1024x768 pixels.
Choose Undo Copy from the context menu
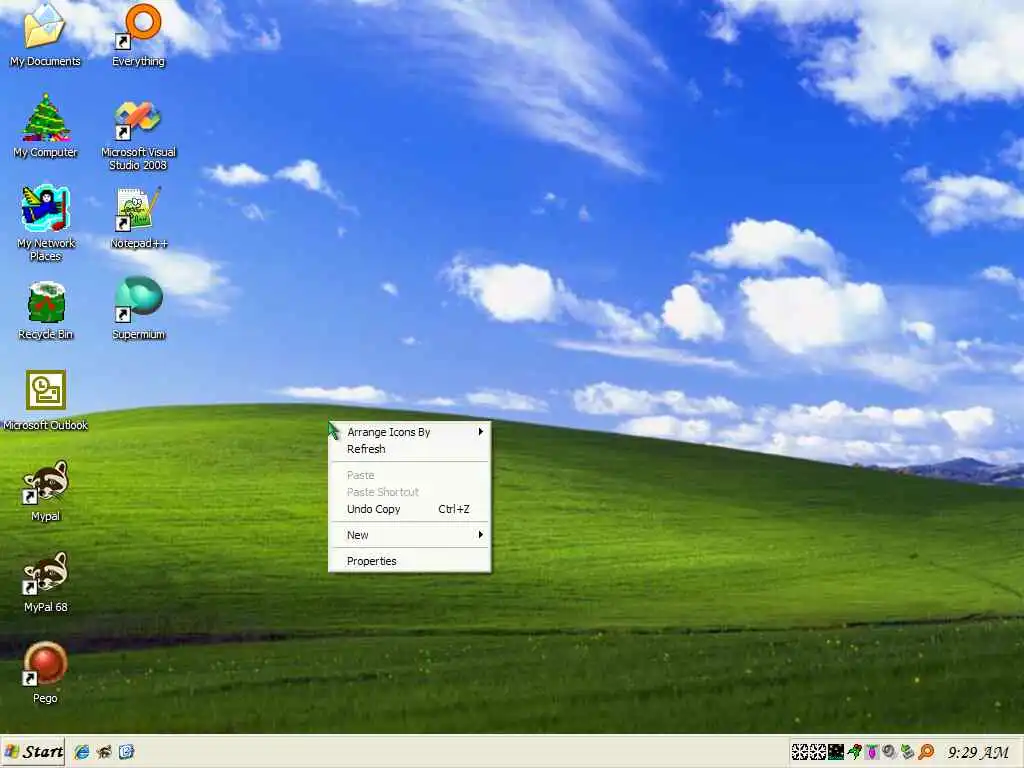pyautogui.click(x=409, y=509)
